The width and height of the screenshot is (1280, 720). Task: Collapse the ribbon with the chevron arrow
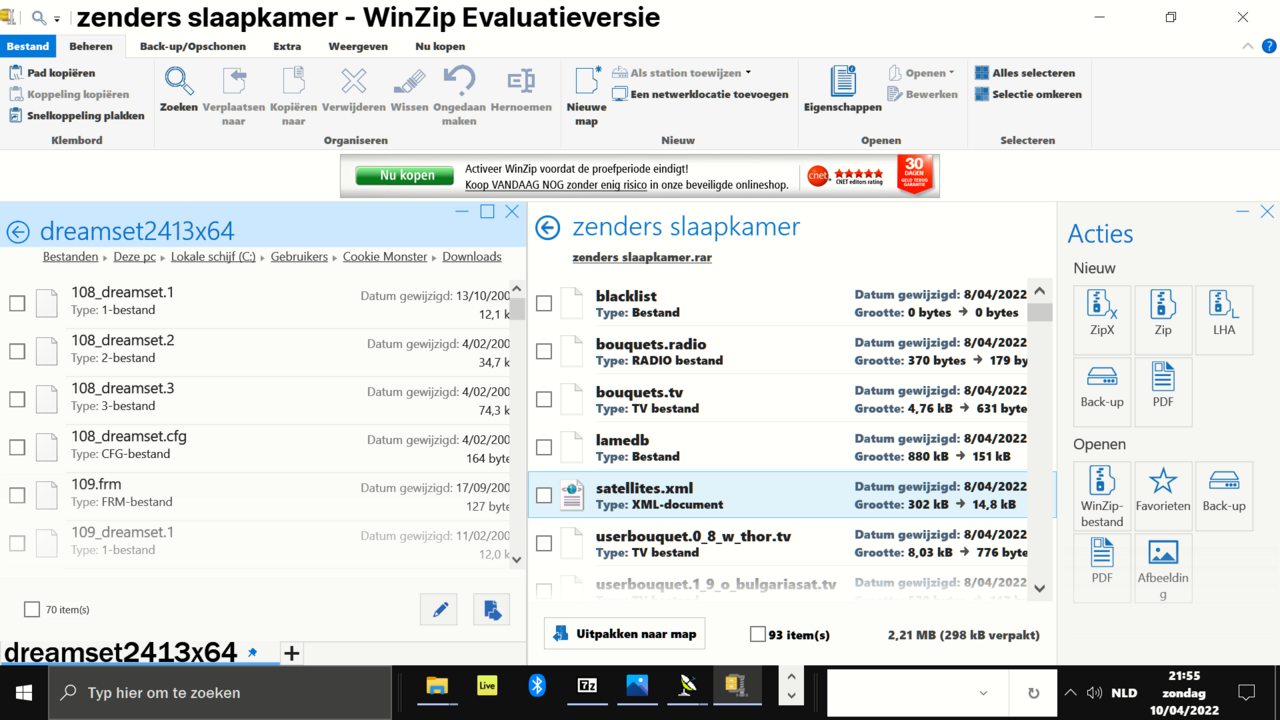coord(1247,46)
